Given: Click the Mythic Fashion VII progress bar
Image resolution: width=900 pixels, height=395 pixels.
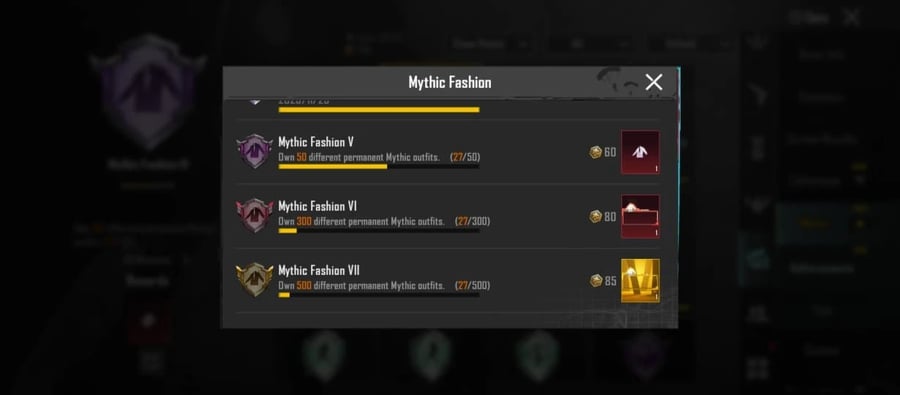Looking at the screenshot, I should click(379, 295).
